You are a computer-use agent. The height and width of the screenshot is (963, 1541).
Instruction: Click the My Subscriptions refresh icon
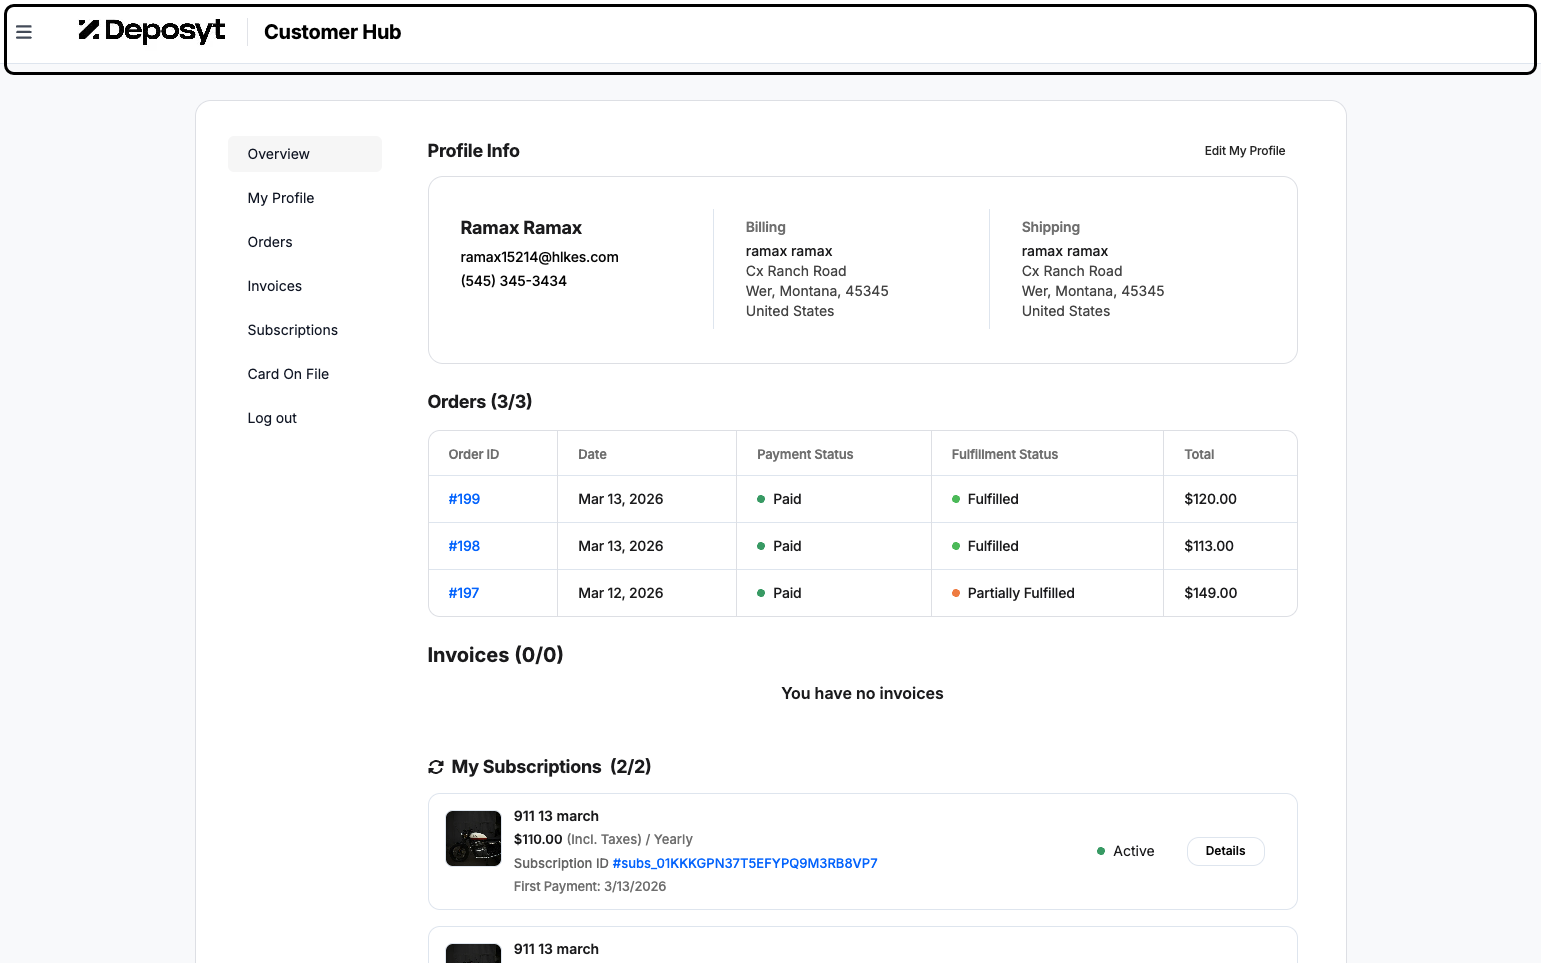coord(436,767)
